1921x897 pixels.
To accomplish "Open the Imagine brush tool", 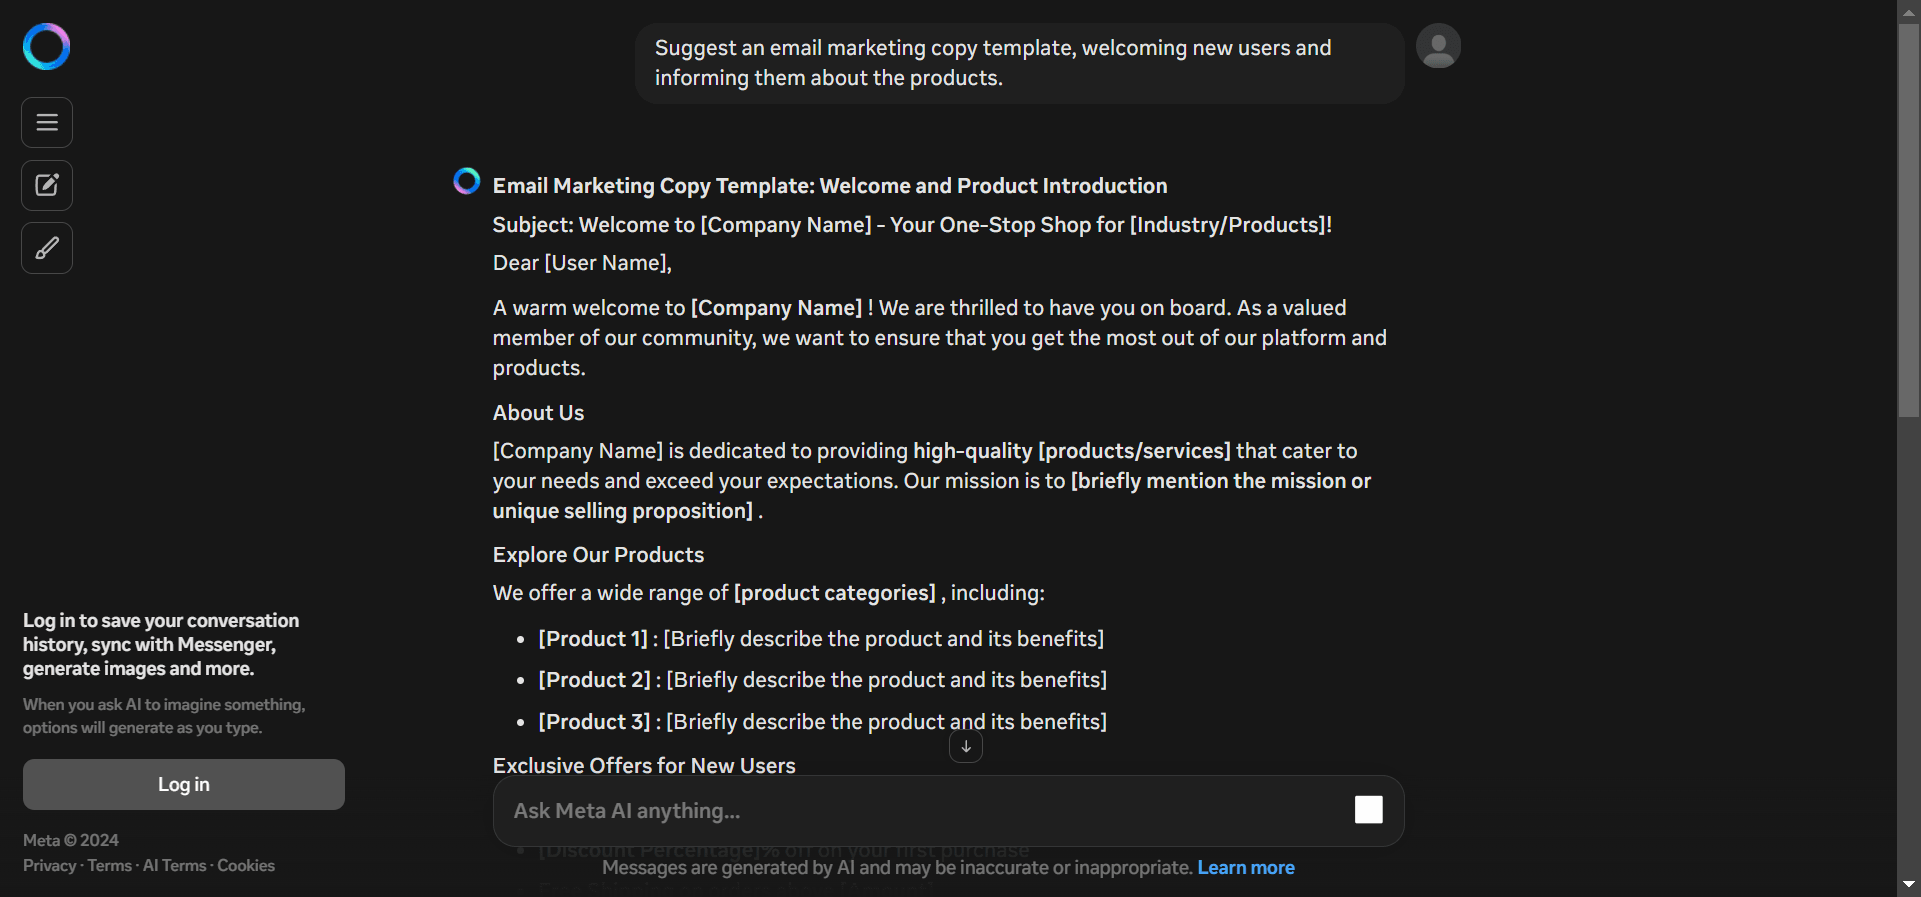I will (x=47, y=248).
